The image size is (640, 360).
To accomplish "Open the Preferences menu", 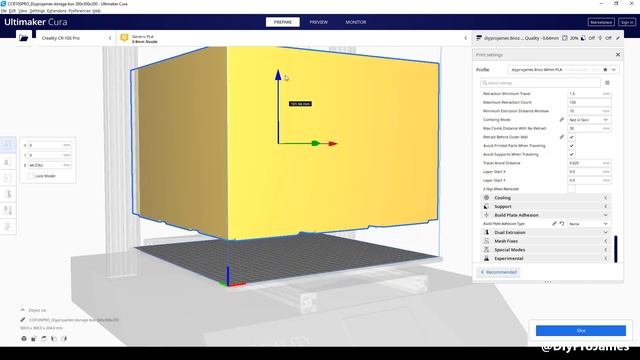I will tap(79, 11).
